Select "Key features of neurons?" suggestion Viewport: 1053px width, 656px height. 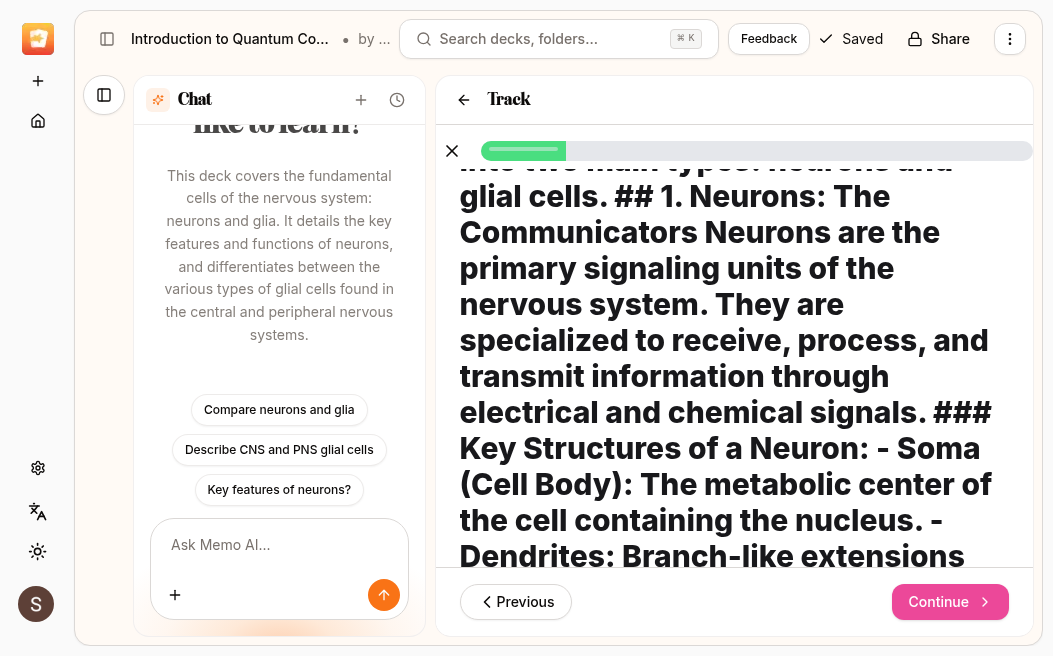tap(279, 490)
